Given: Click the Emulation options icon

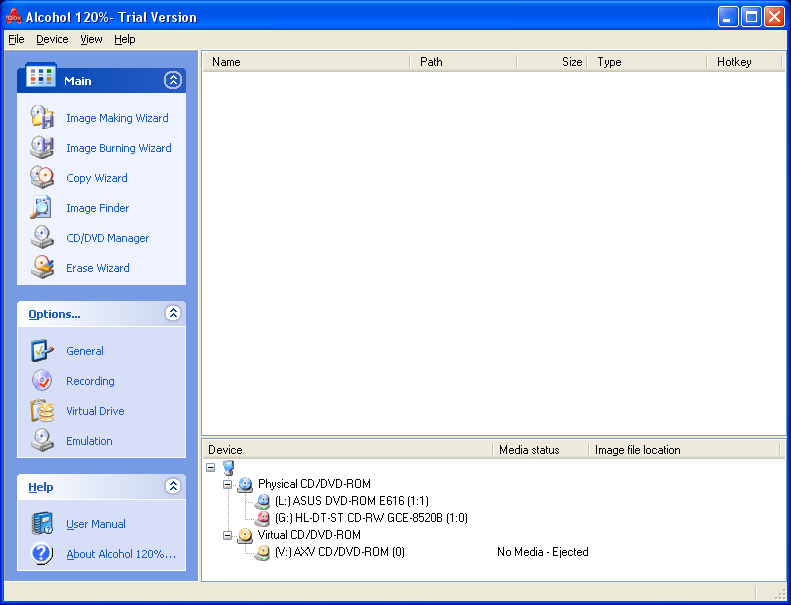Looking at the screenshot, I should pos(42,440).
